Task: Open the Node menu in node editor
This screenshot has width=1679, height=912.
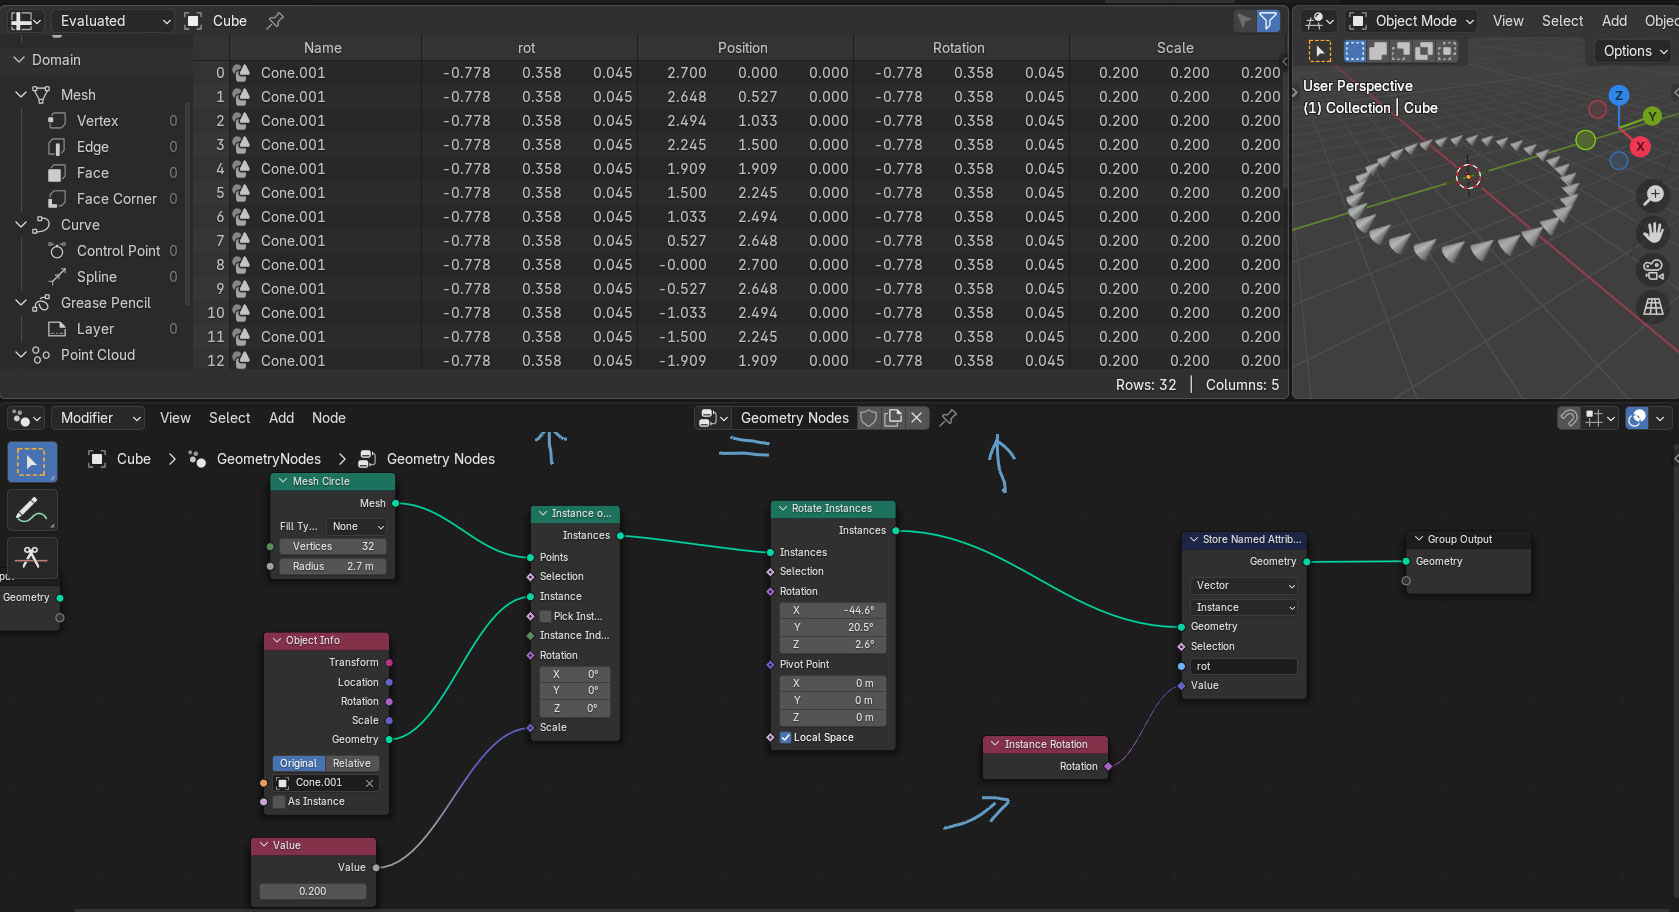Action: (x=328, y=418)
